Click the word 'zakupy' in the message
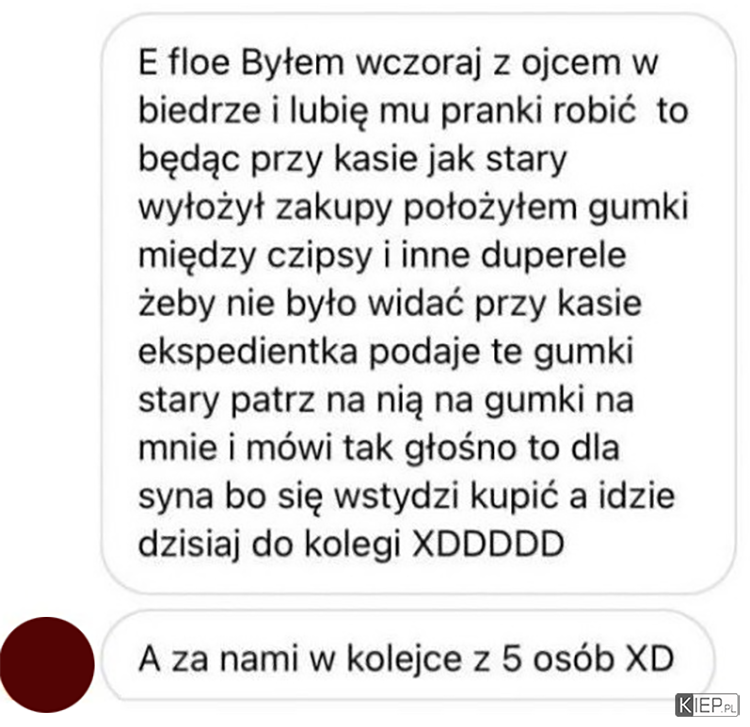The width and height of the screenshot is (750, 727). click(334, 208)
